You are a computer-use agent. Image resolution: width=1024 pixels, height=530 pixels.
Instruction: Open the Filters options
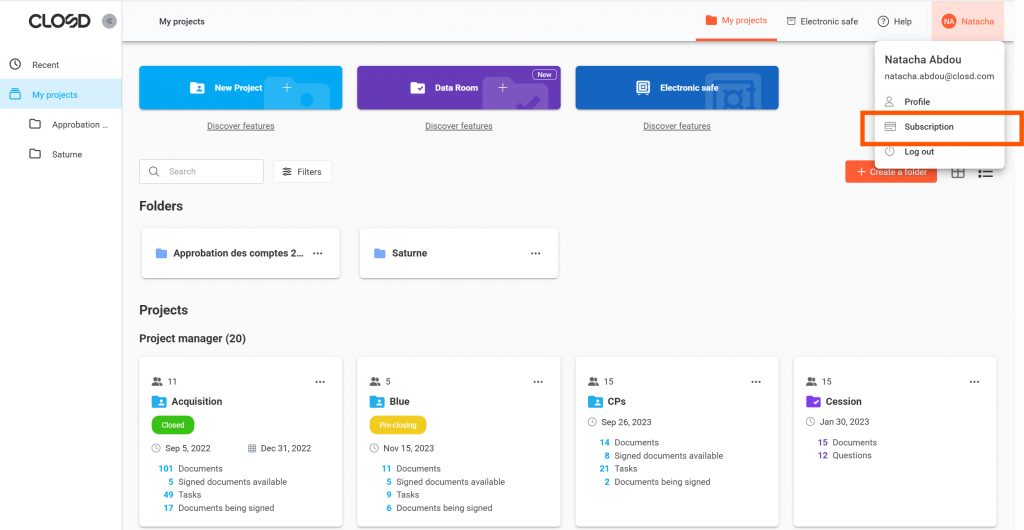pos(302,172)
